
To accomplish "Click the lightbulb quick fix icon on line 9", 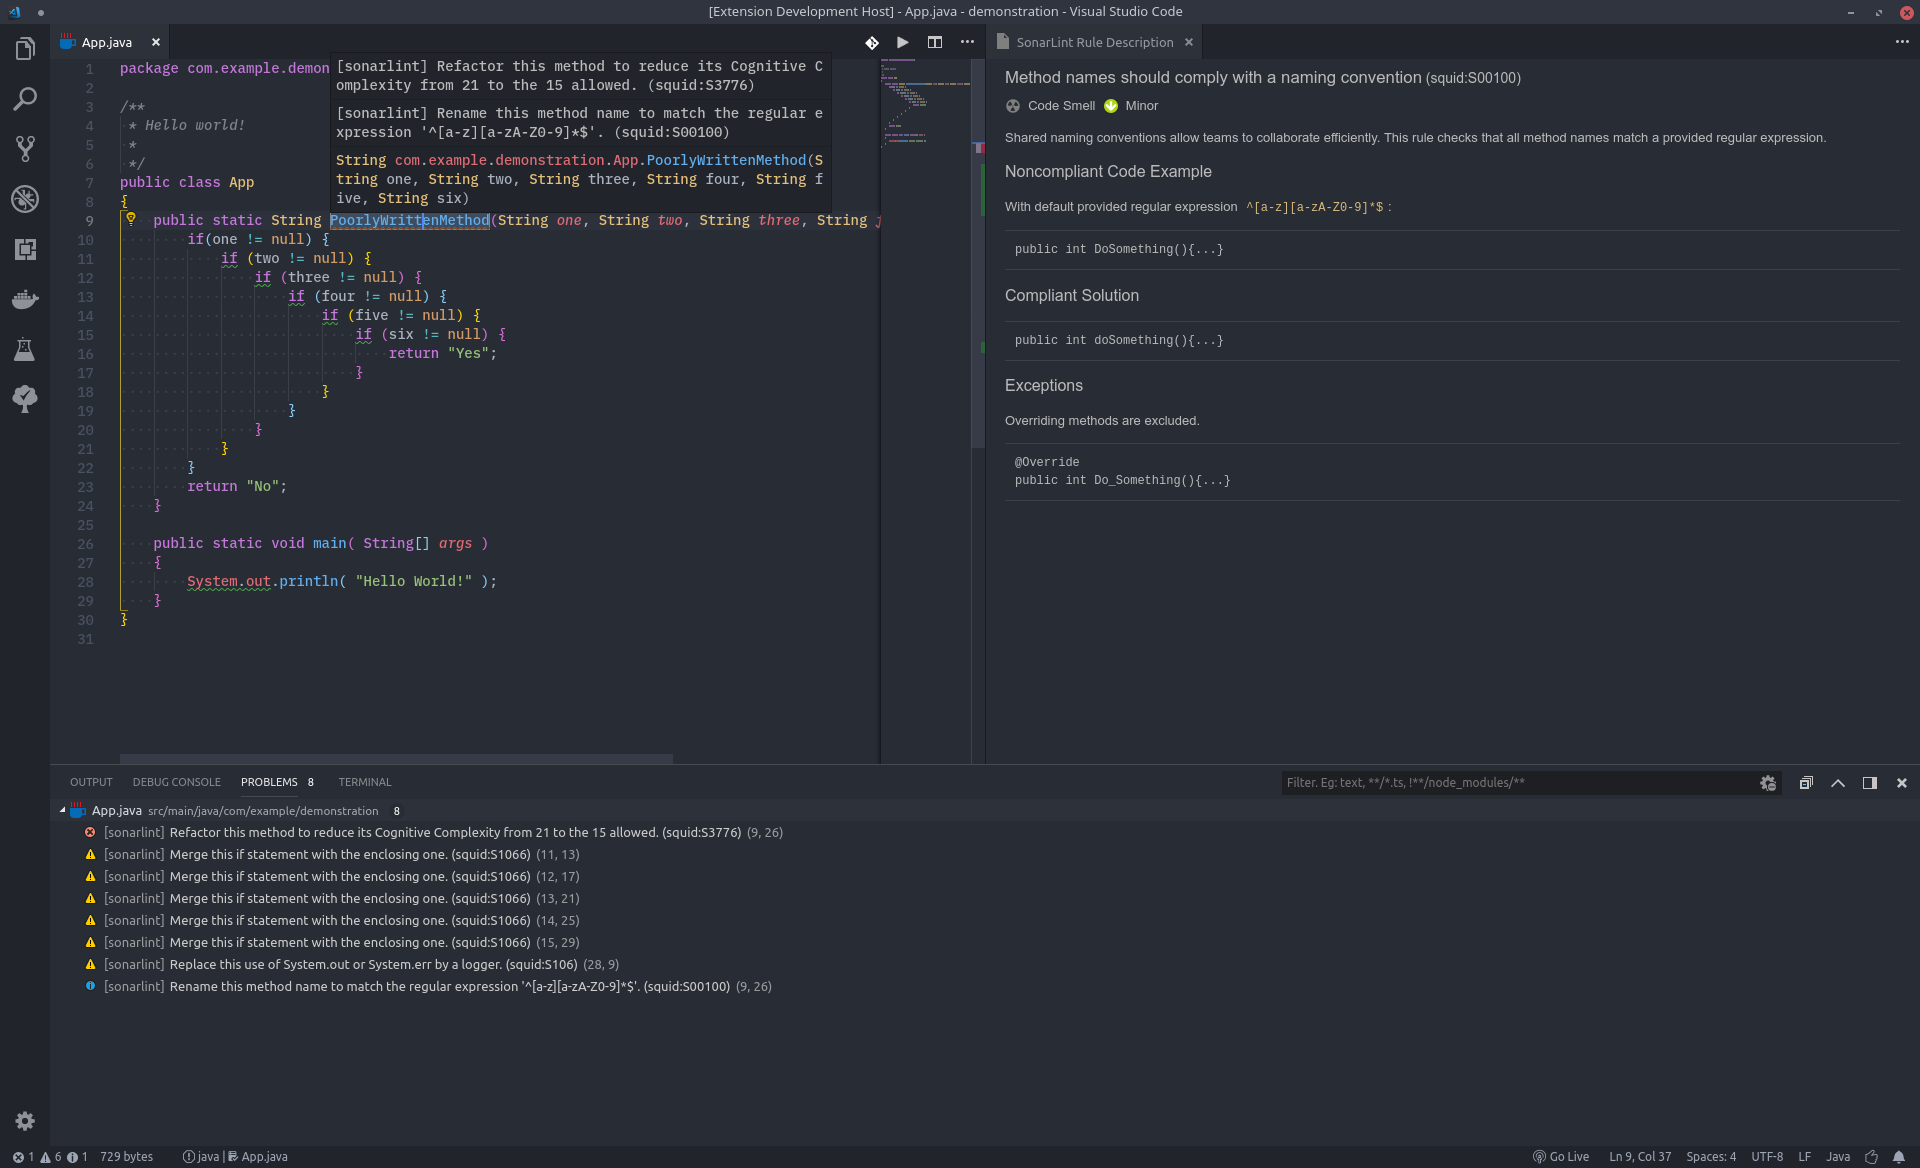I will click(x=130, y=219).
